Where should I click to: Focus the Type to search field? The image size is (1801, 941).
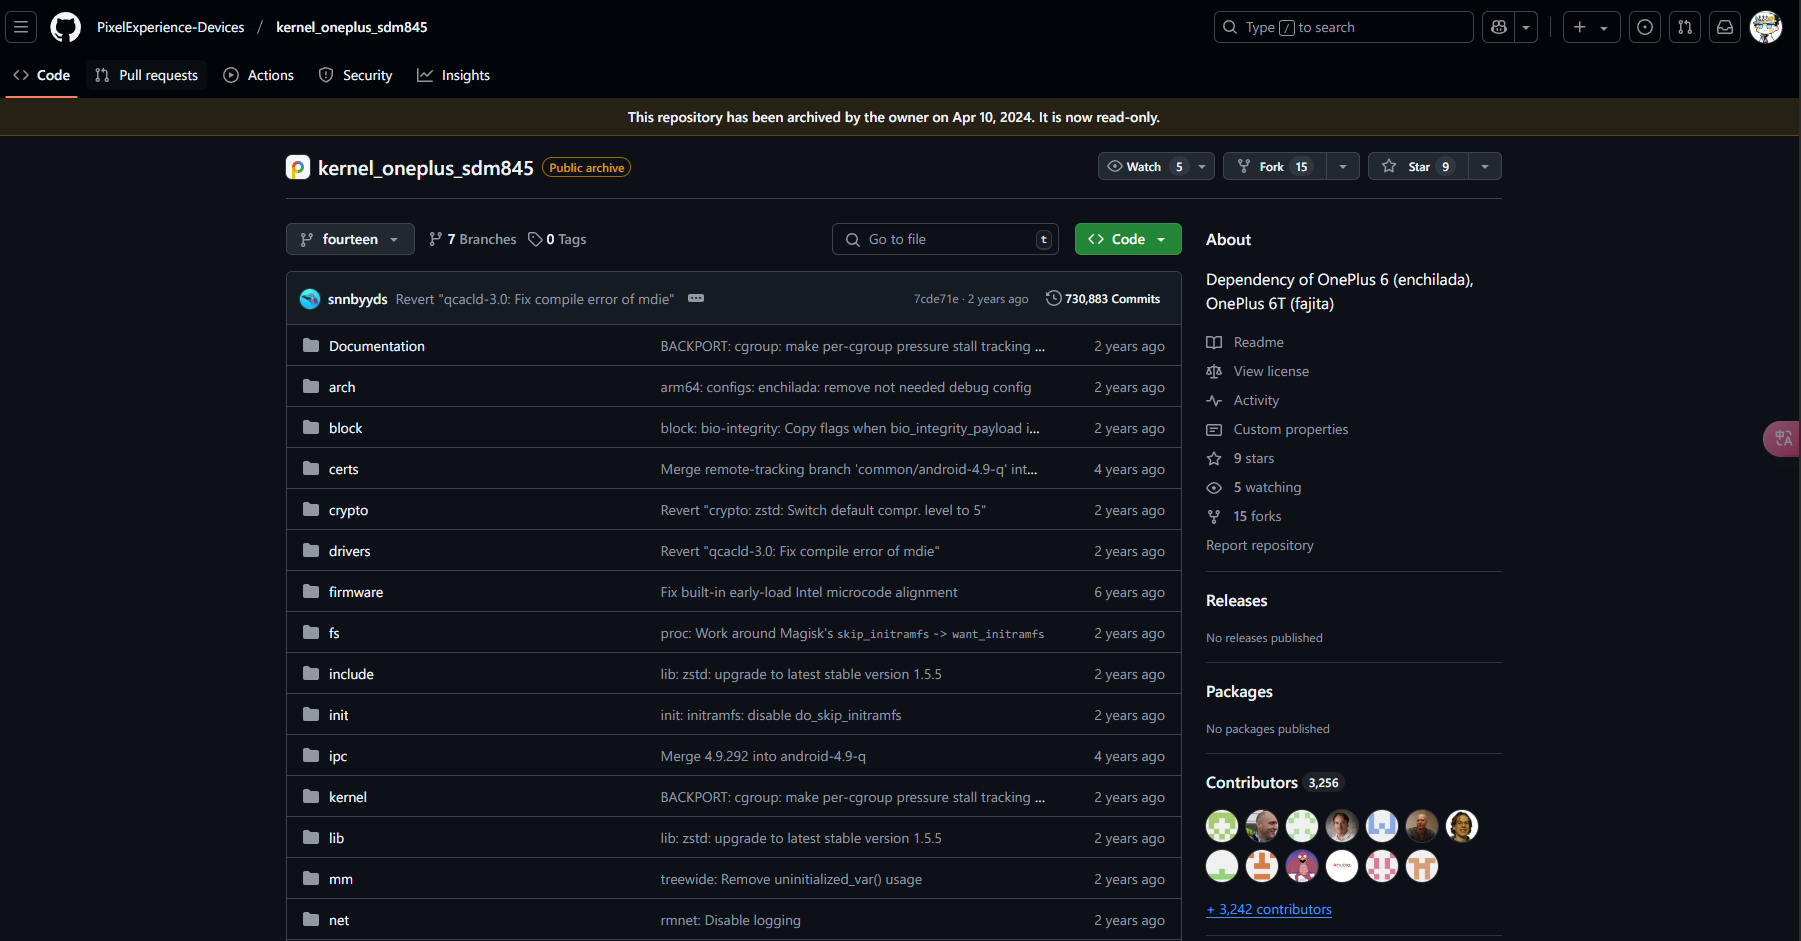pyautogui.click(x=1343, y=27)
